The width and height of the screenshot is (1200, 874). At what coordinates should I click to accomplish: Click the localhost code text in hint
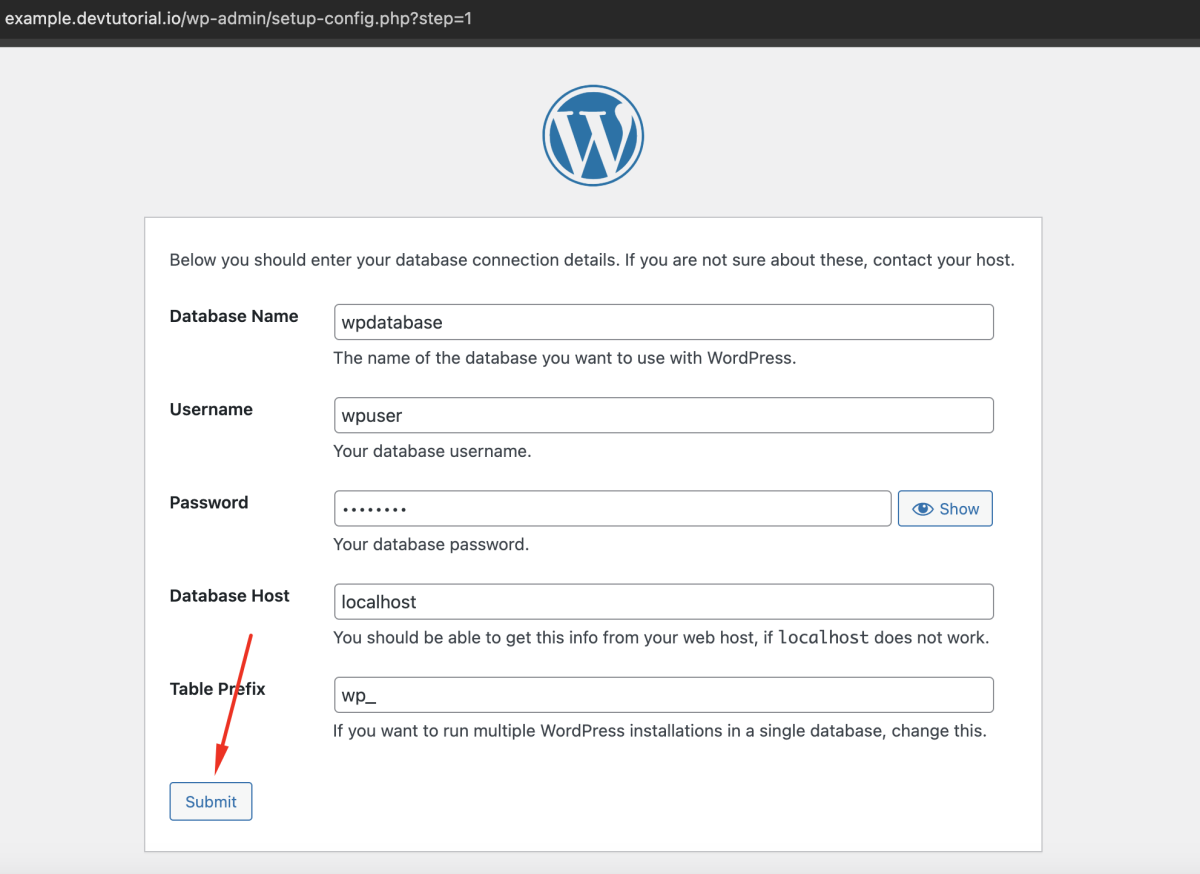[x=823, y=637]
